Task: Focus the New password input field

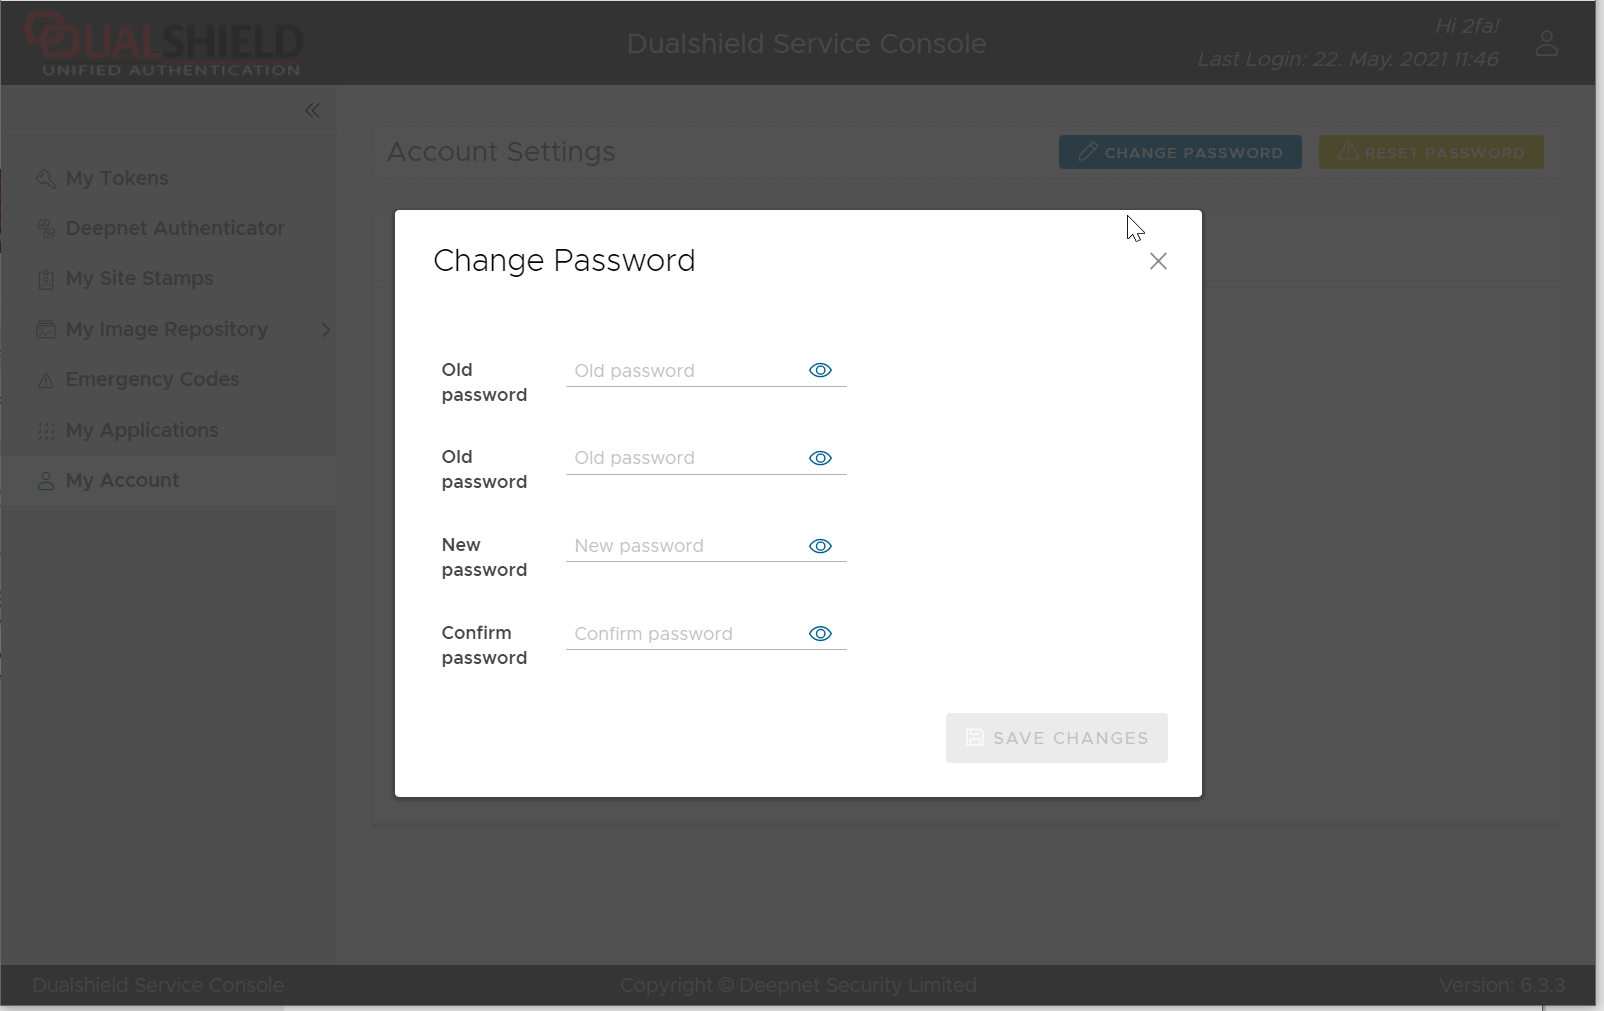Action: 684,546
